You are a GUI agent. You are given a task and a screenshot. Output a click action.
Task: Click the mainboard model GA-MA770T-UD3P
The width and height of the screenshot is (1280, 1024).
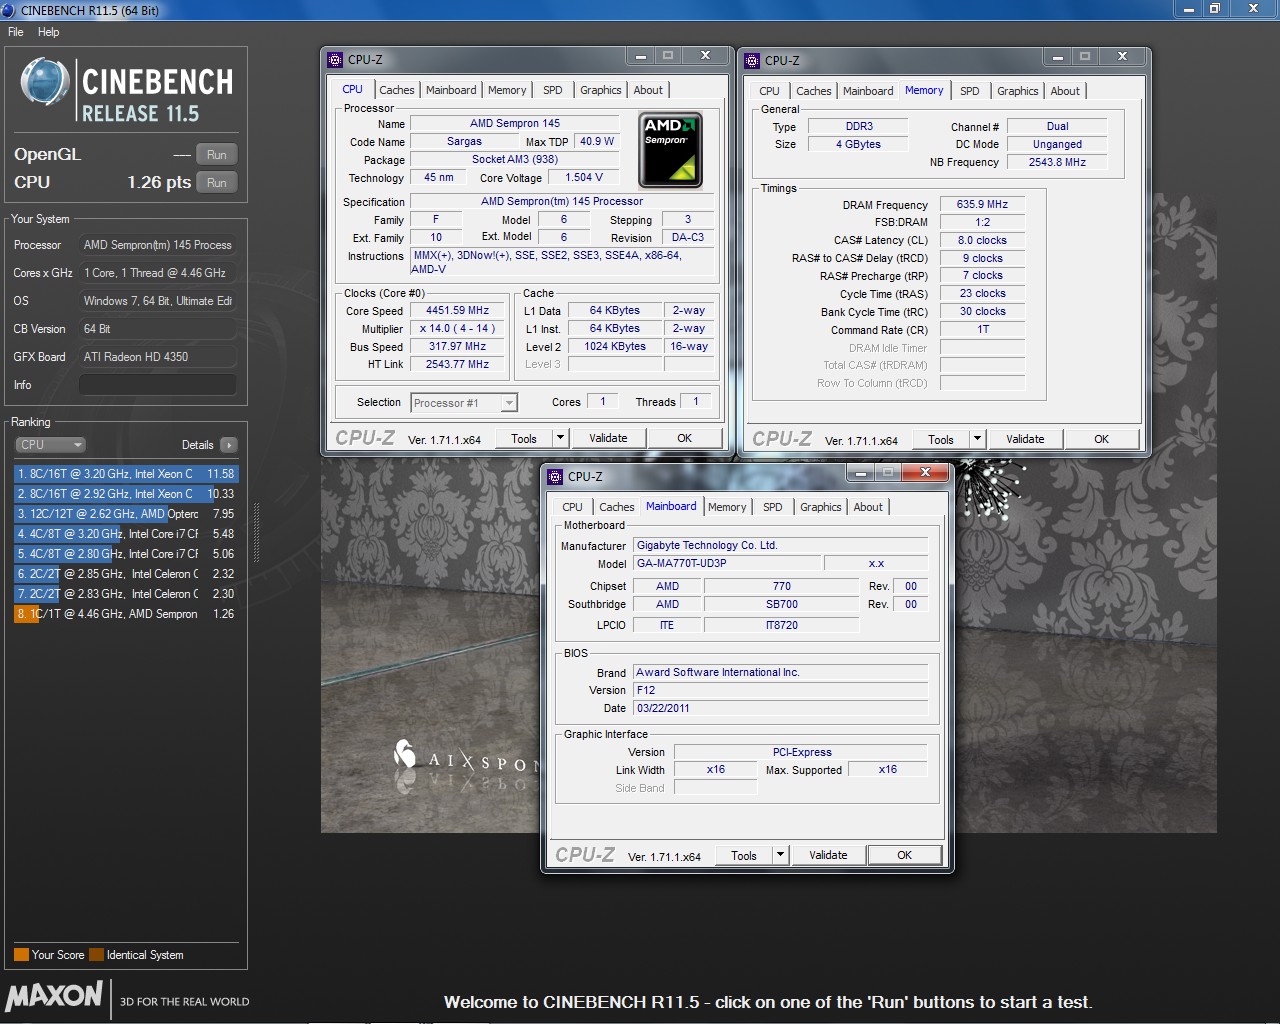click(726, 563)
